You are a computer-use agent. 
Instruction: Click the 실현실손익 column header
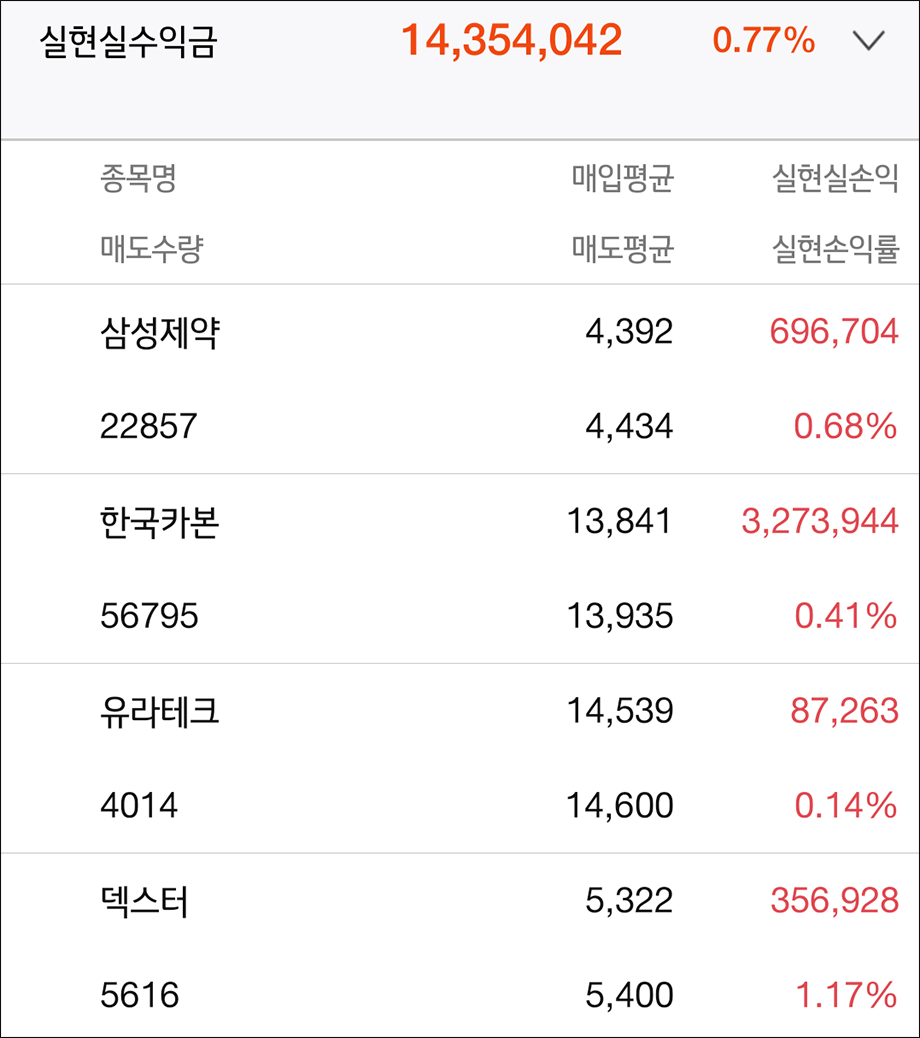point(835,177)
